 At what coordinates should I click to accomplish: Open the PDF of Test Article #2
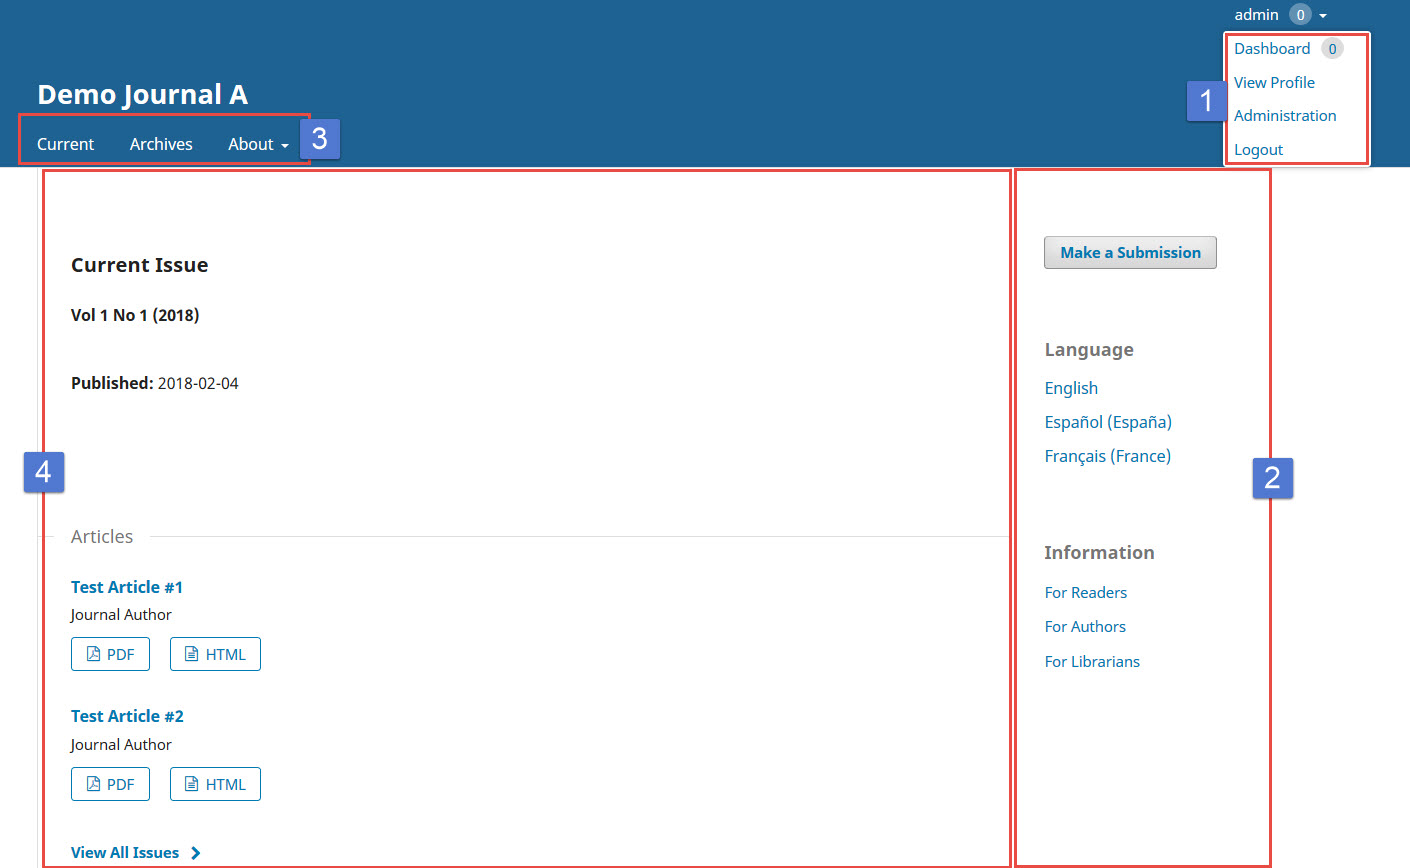[110, 783]
